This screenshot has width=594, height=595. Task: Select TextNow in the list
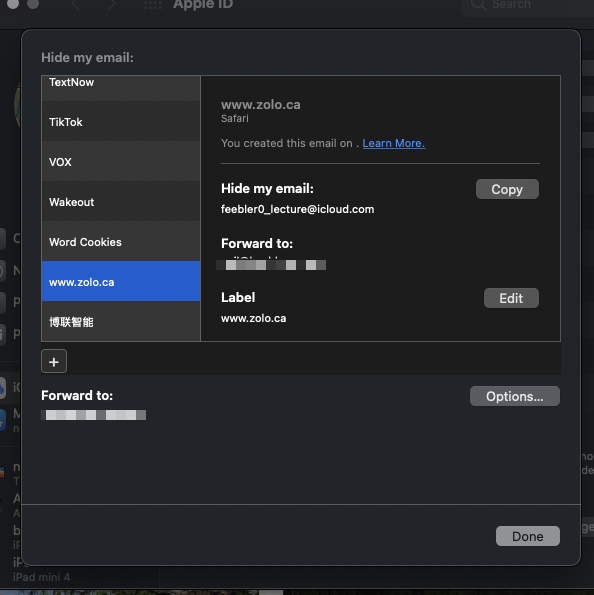coord(121,88)
